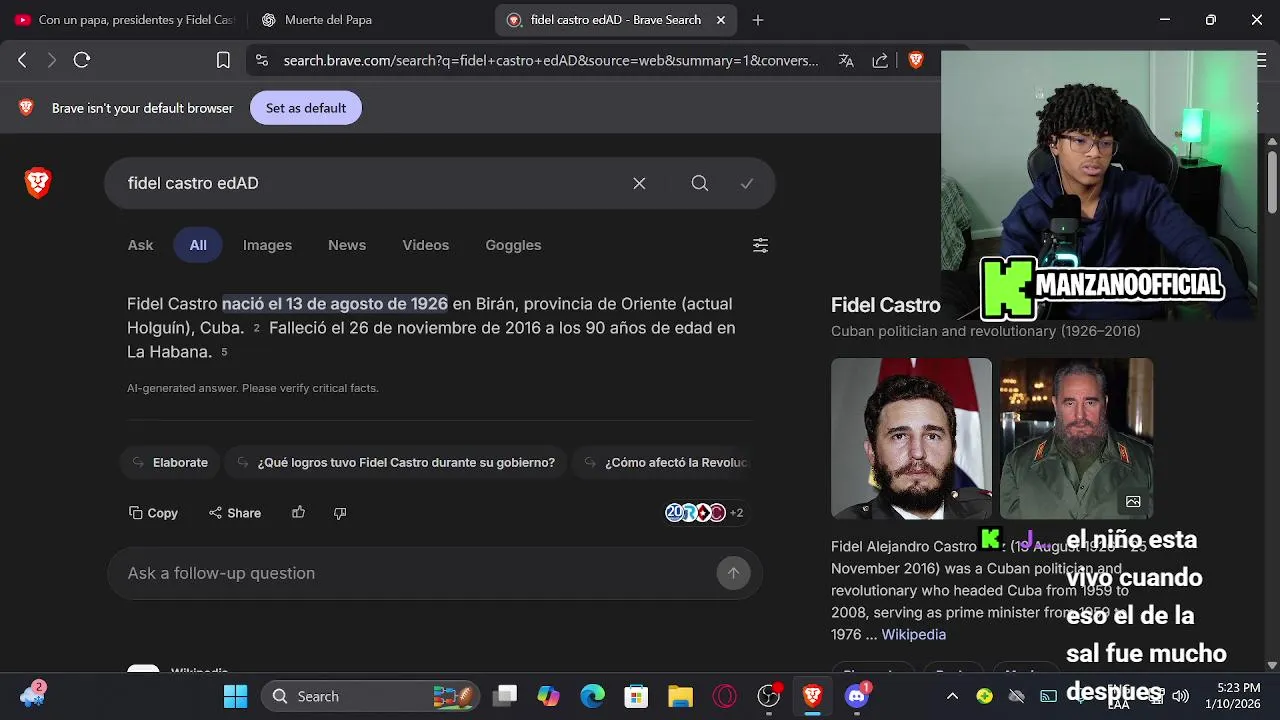Select the address bar URL

[x=550, y=60]
